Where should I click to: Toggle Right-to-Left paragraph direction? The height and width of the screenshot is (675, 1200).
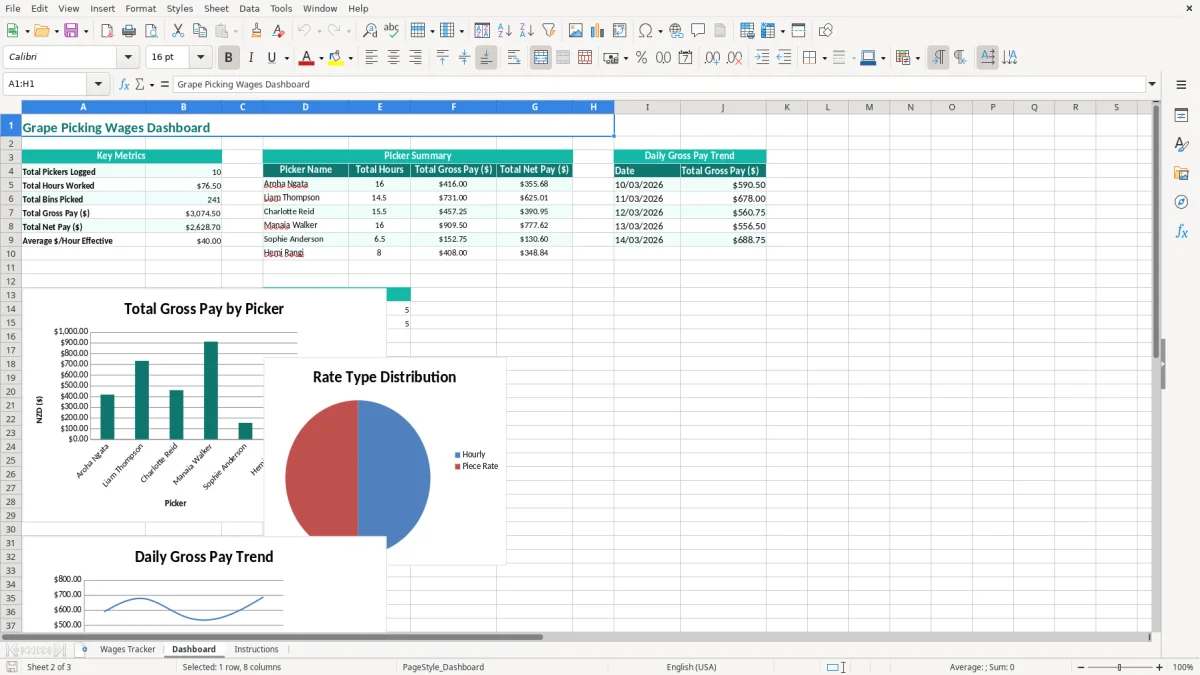coord(960,58)
